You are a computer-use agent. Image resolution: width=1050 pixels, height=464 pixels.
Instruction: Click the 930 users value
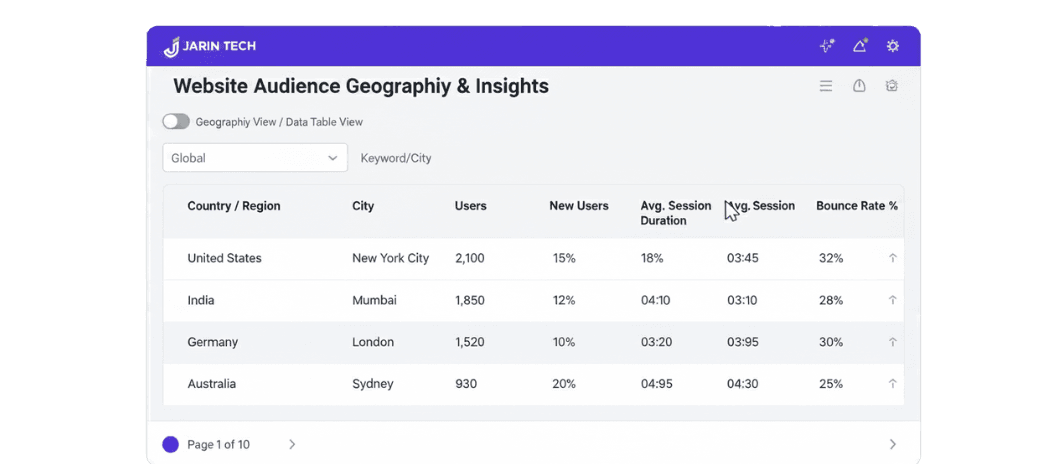465,384
